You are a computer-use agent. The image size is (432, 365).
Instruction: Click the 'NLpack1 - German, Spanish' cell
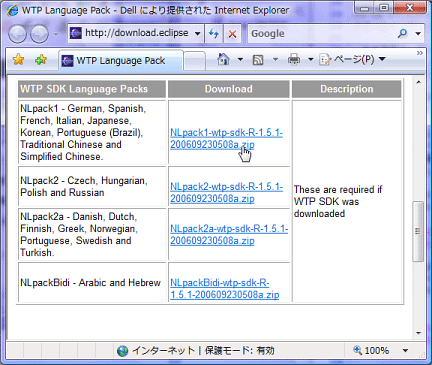pyautogui.click(x=92, y=132)
